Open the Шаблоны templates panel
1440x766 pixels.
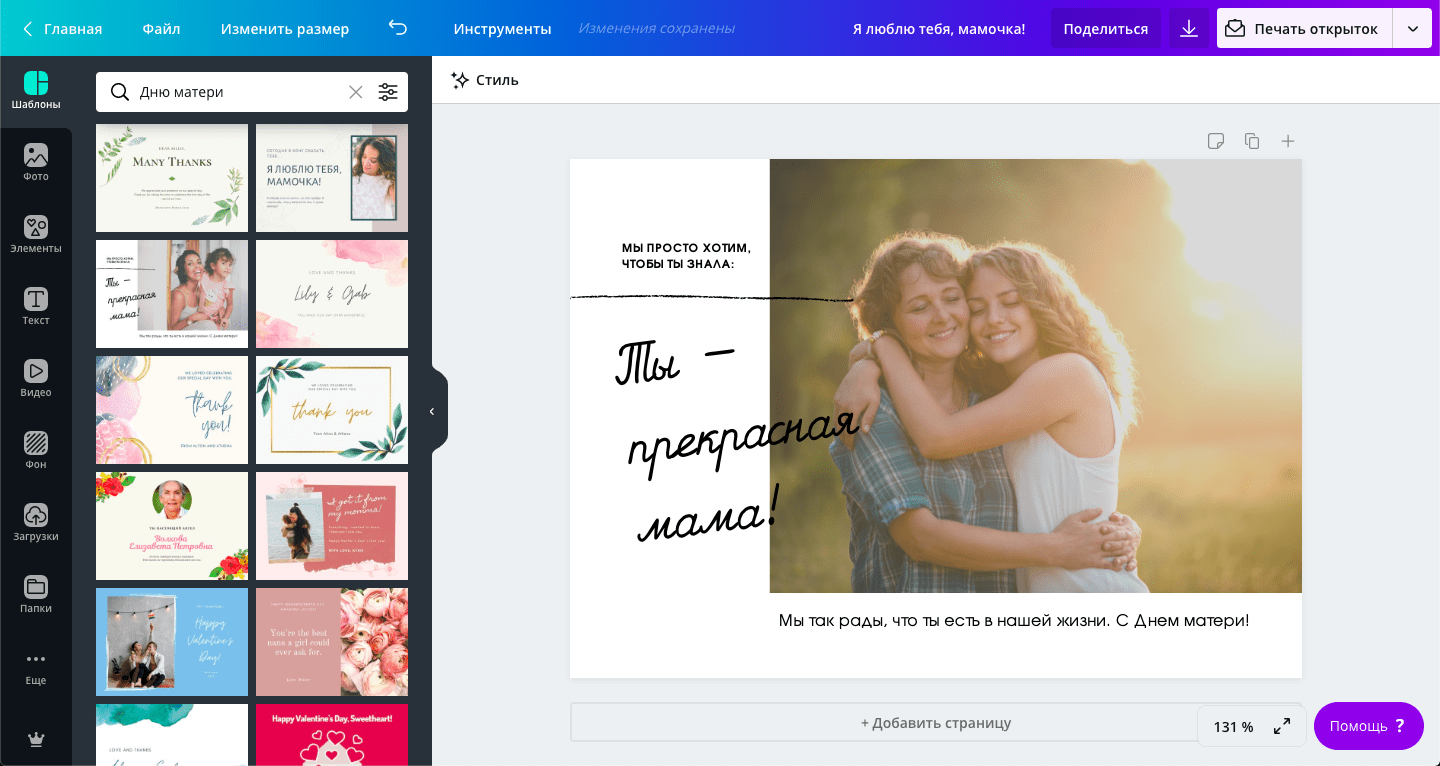coord(36,90)
